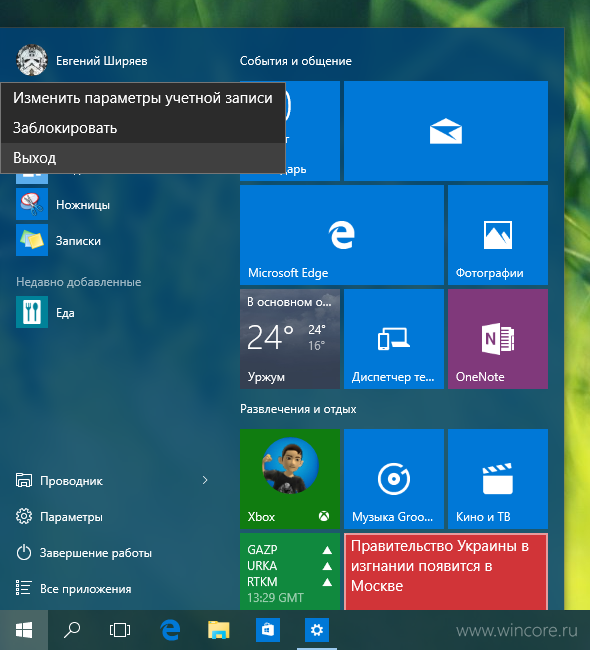Click Завершение работы power entry

112,553
